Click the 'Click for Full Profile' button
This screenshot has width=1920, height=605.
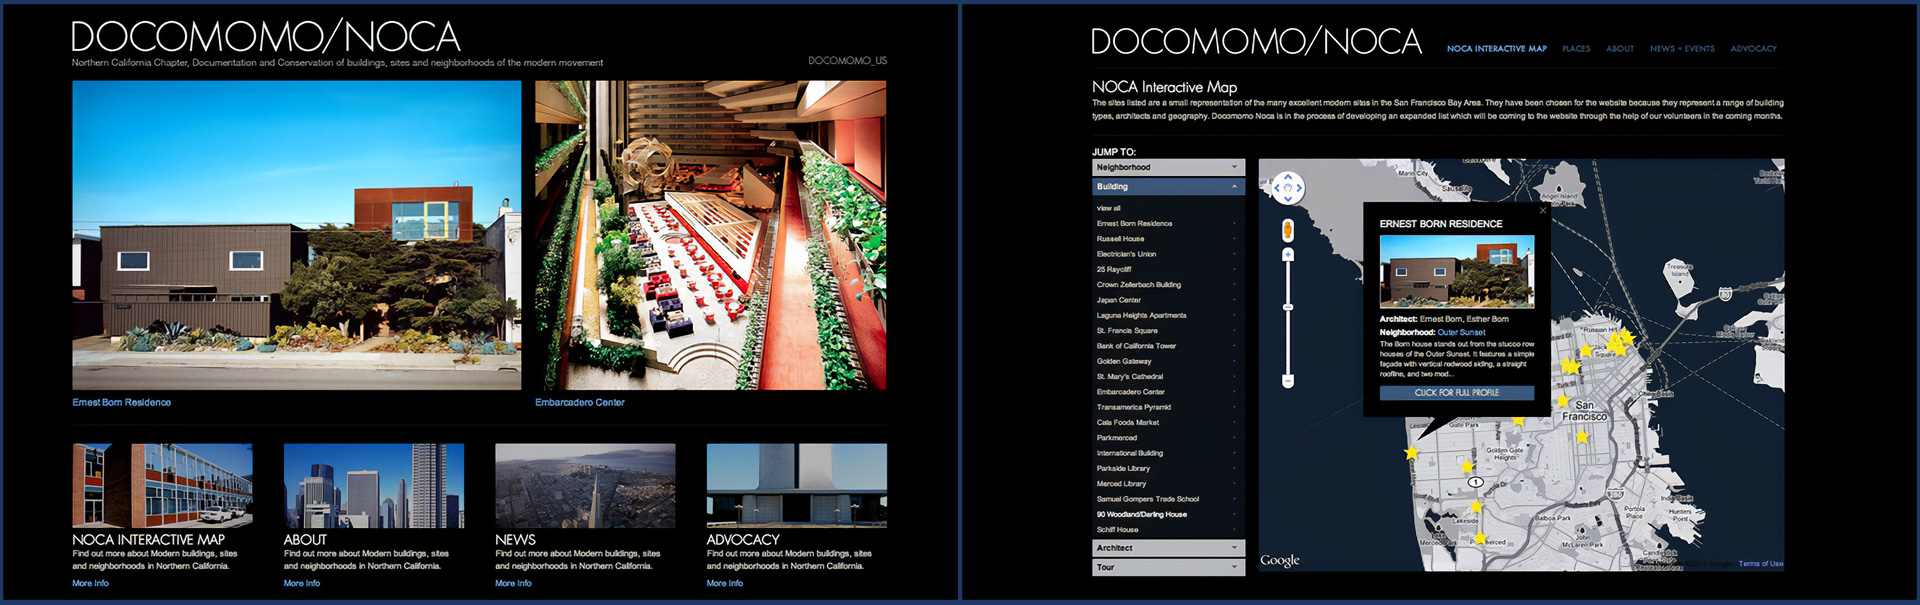pos(1456,393)
